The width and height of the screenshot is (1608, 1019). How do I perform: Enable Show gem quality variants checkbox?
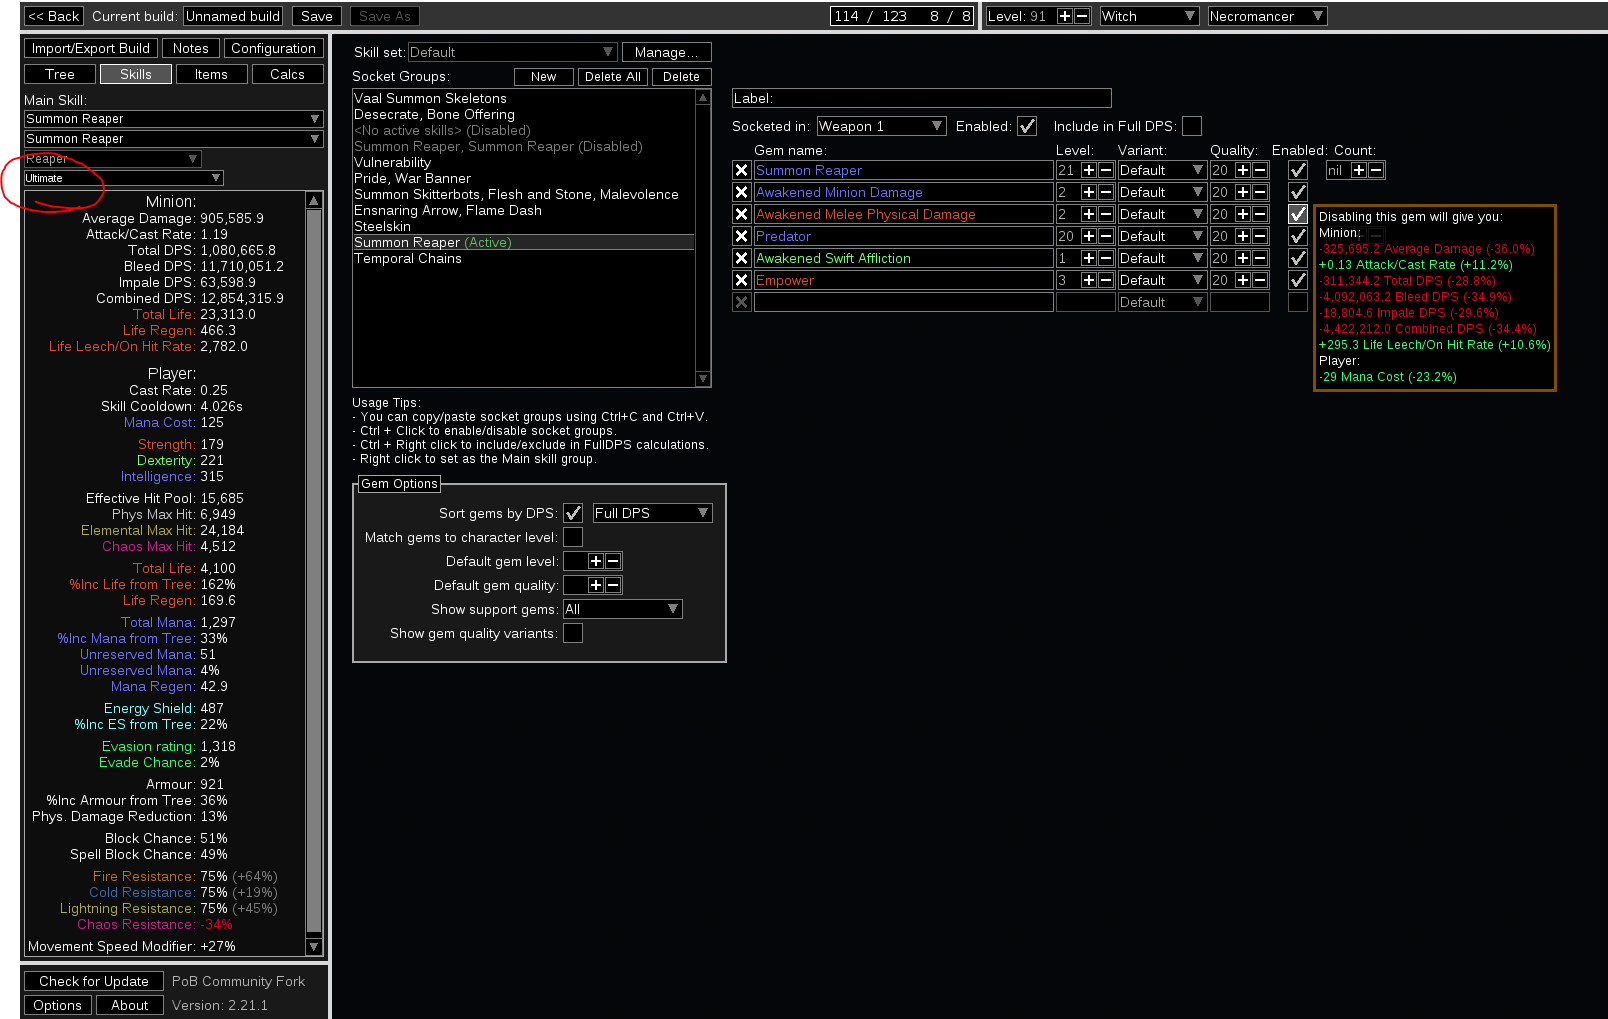pos(573,633)
